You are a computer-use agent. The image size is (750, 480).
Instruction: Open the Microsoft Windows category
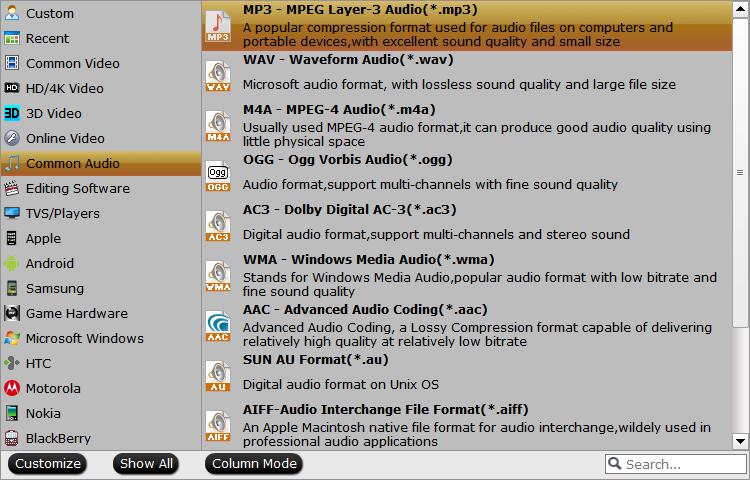click(84, 339)
